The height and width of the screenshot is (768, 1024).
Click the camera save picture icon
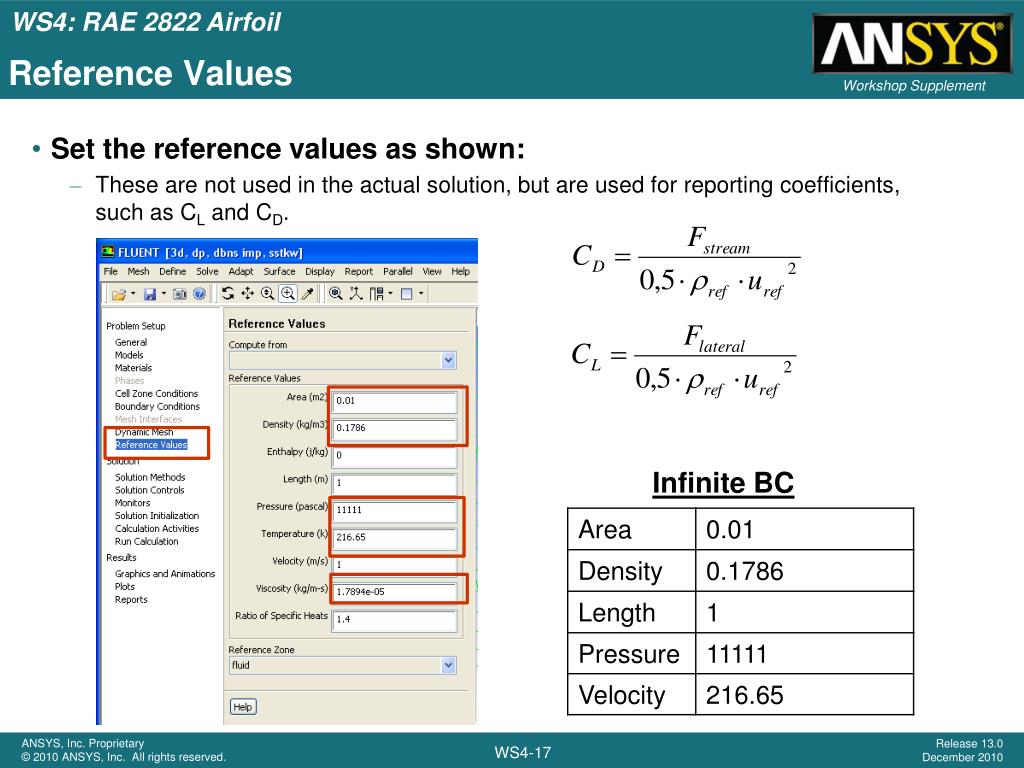coord(180,294)
